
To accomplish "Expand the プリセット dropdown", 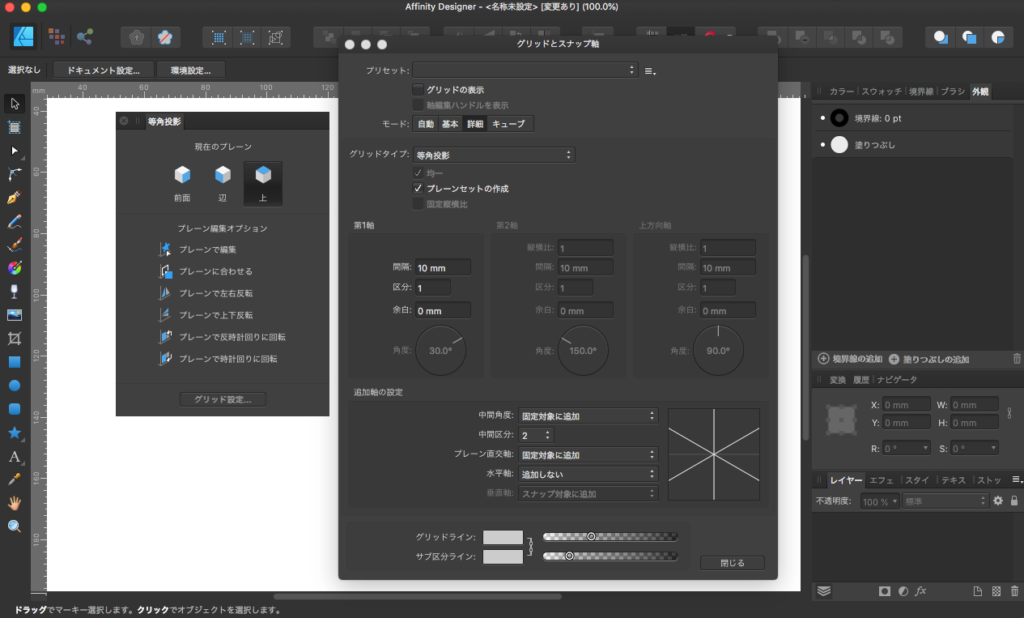I will [x=525, y=70].
